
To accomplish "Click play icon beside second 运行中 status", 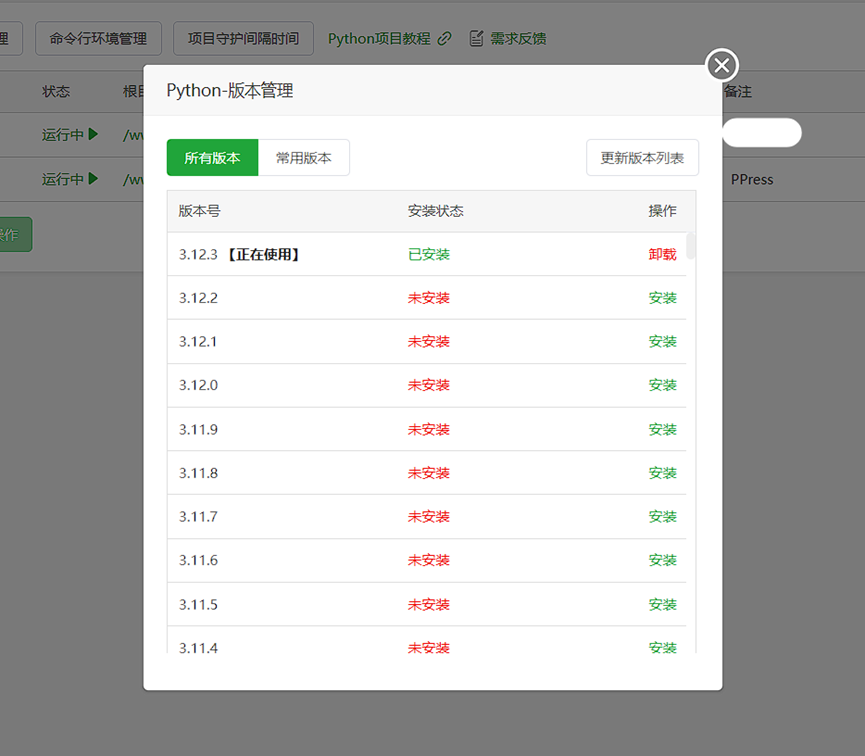I will pos(93,179).
